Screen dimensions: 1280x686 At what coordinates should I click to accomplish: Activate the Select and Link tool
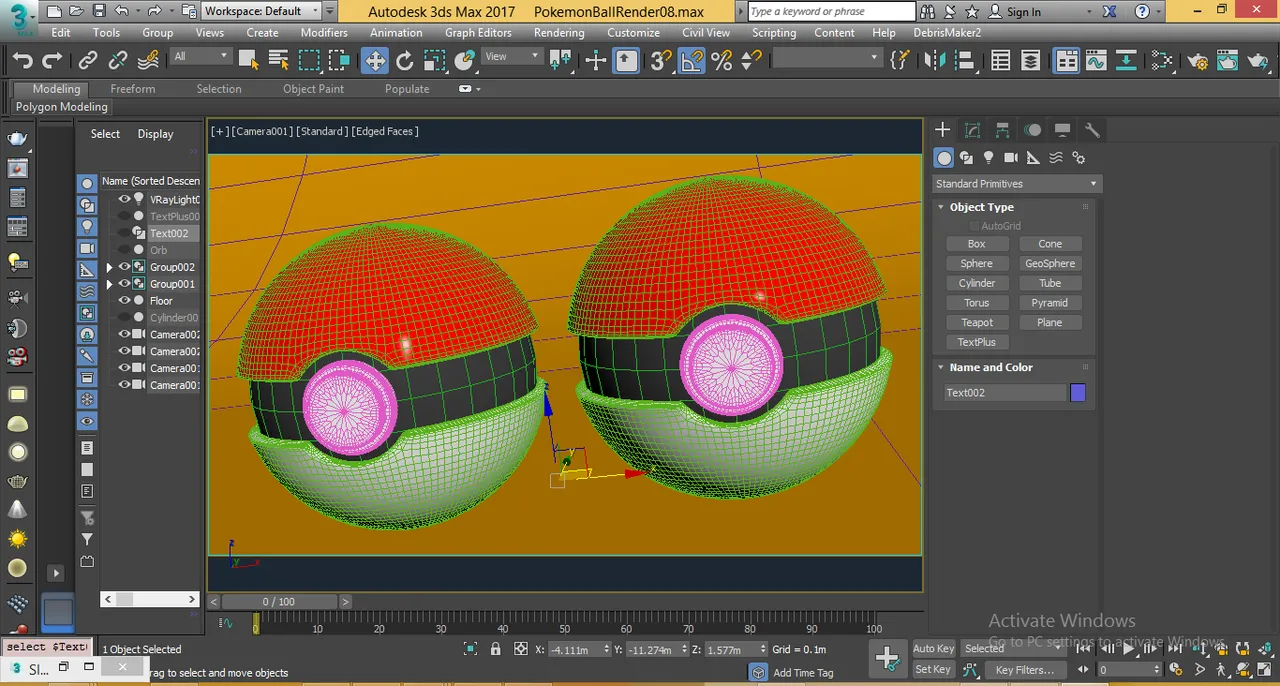[x=88, y=61]
